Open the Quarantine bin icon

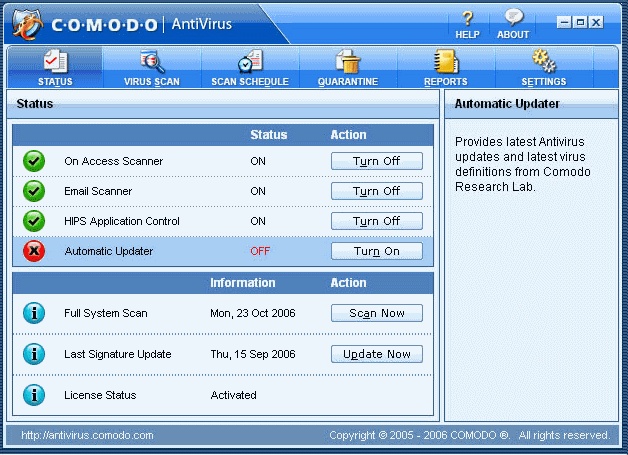click(348, 61)
